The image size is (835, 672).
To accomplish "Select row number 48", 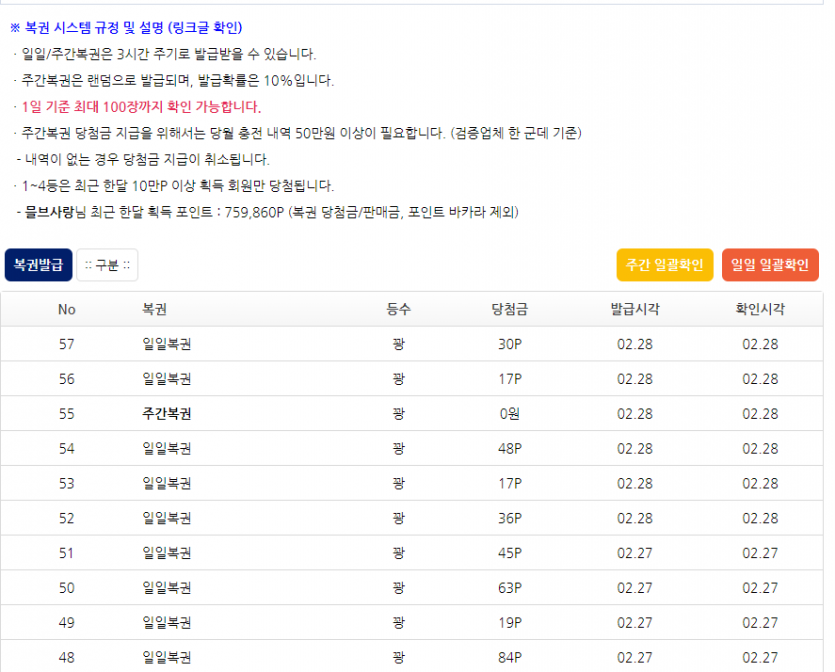I will coord(67,658).
